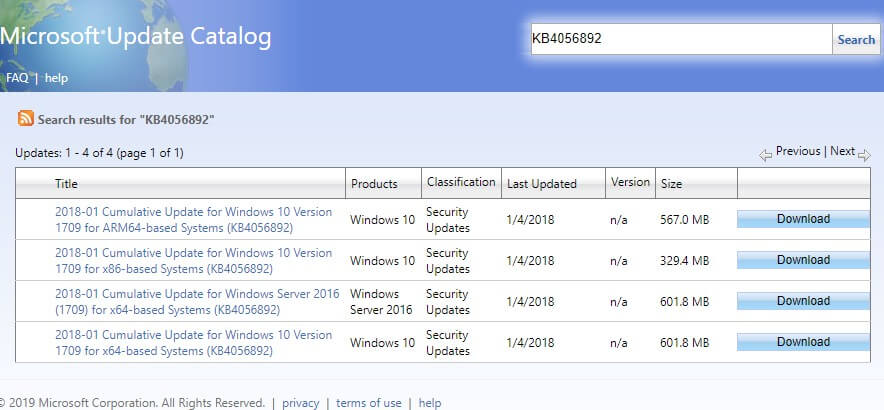Image resolution: width=884 pixels, height=410 pixels.
Task: Download the x86-based Systems update
Action: [803, 260]
